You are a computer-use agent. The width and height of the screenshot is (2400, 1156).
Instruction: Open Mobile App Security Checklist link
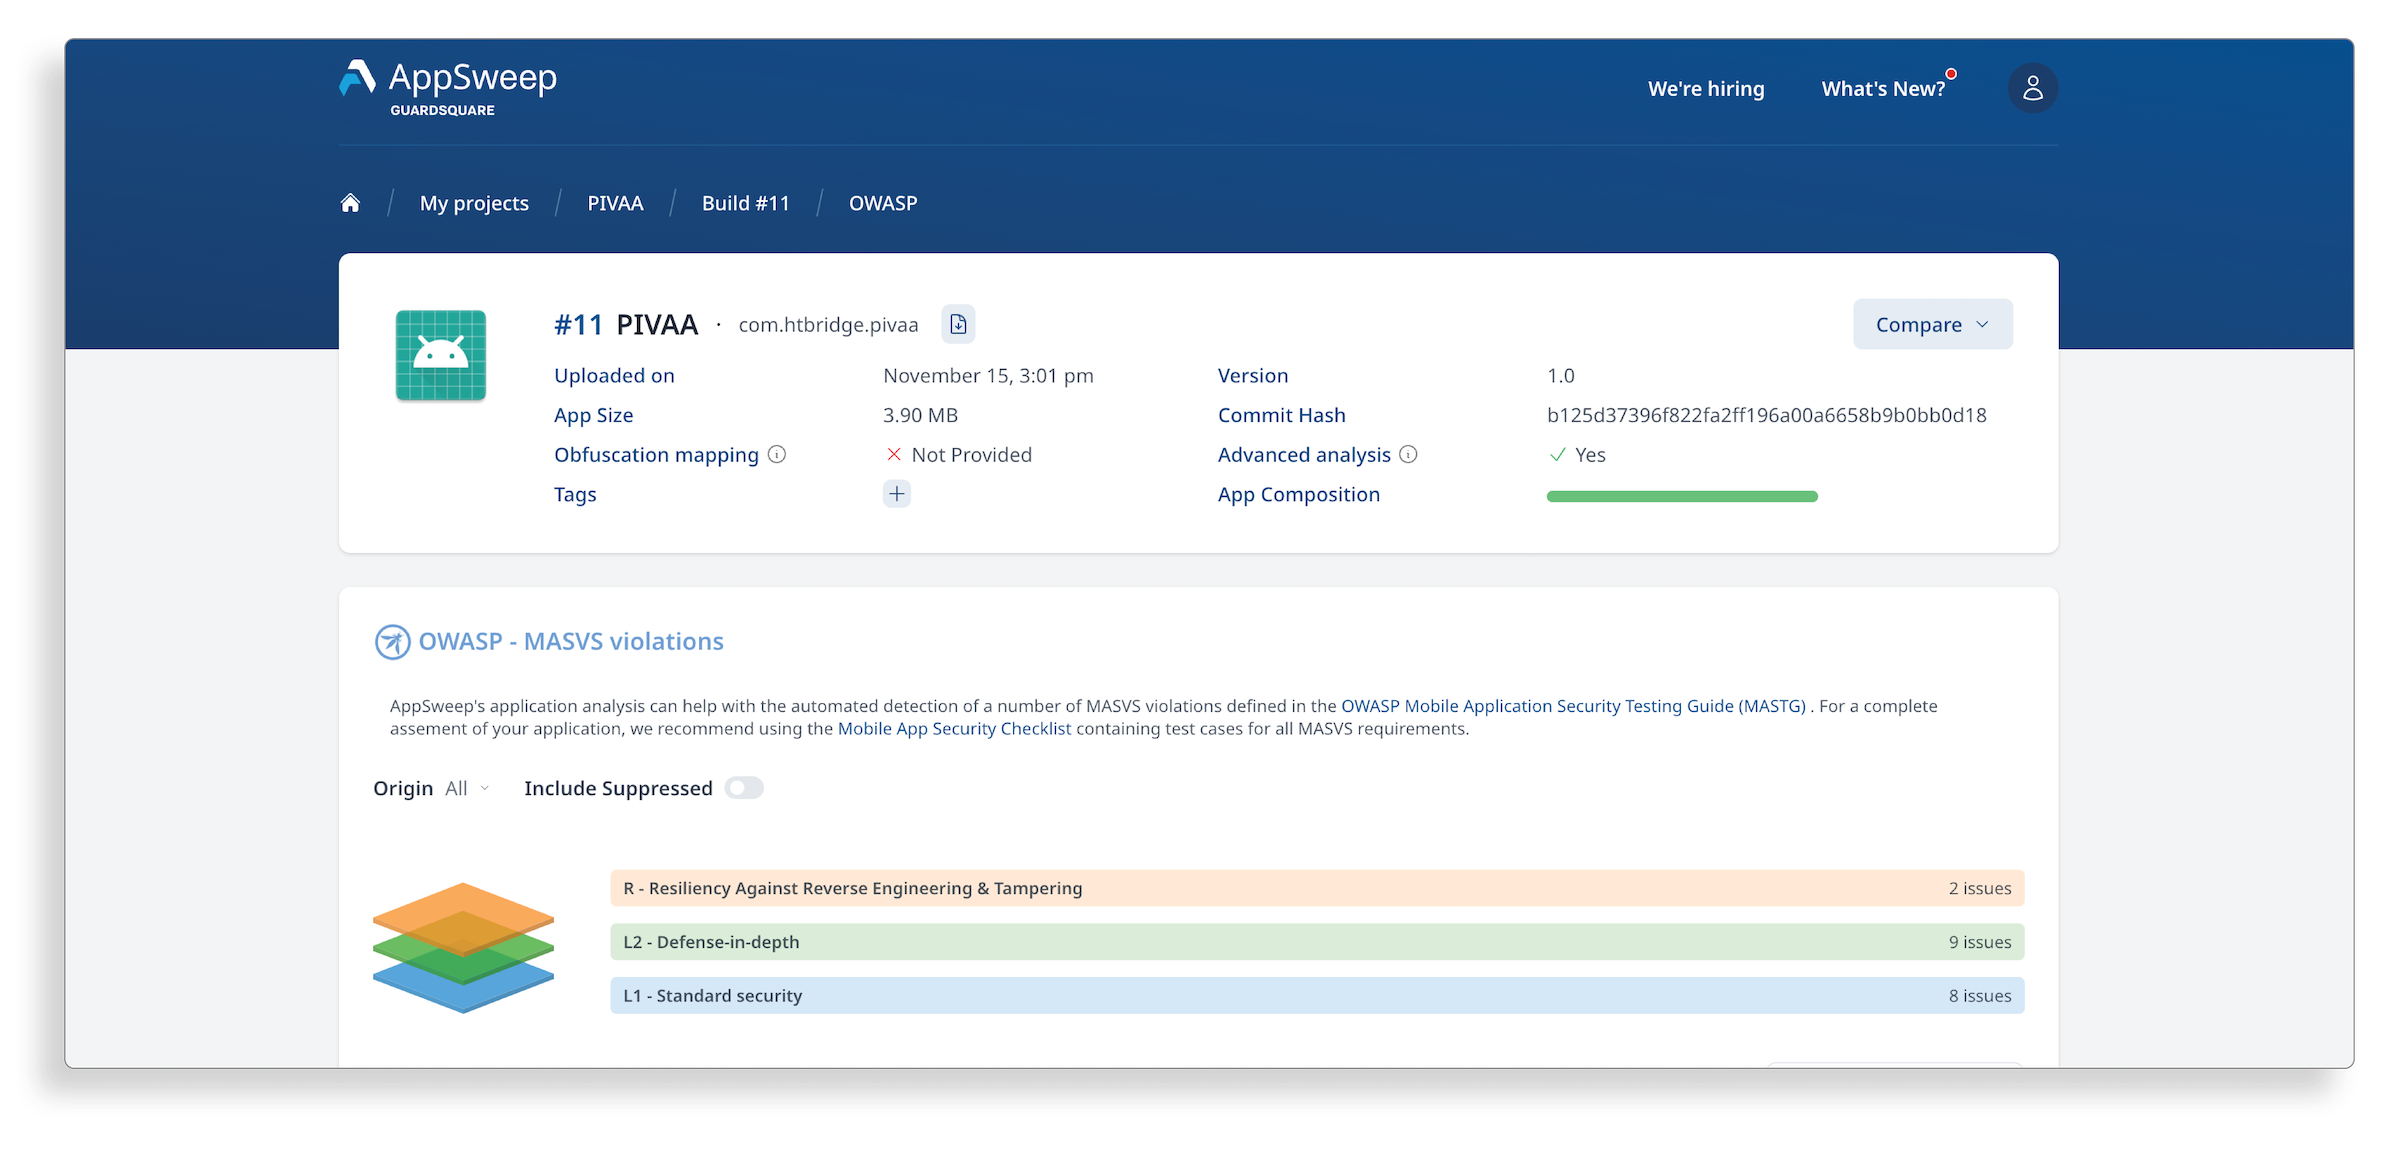click(954, 729)
